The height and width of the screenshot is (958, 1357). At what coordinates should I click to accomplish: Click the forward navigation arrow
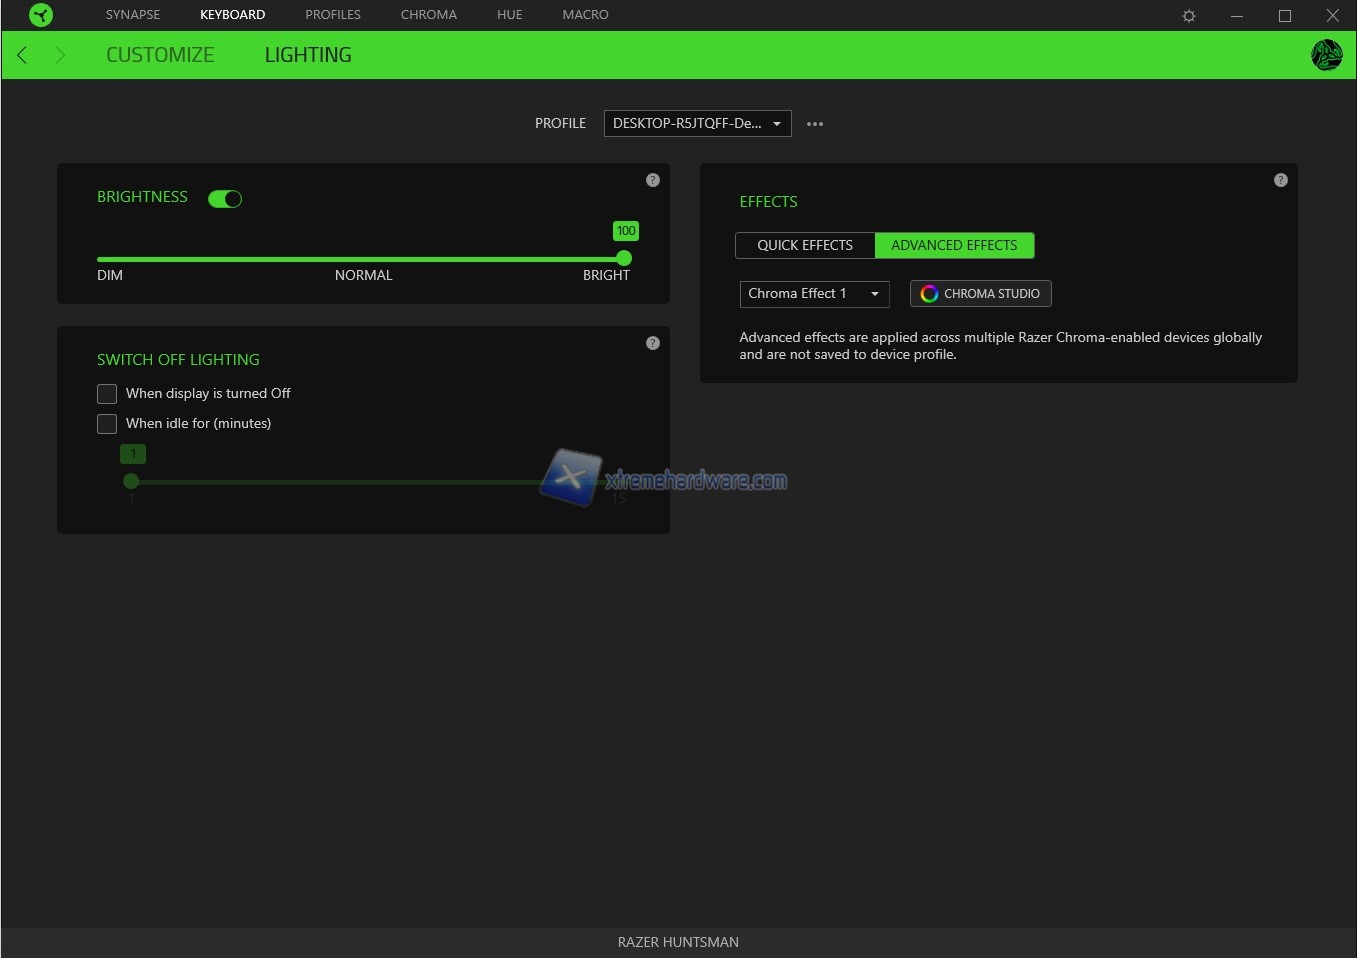[60, 55]
